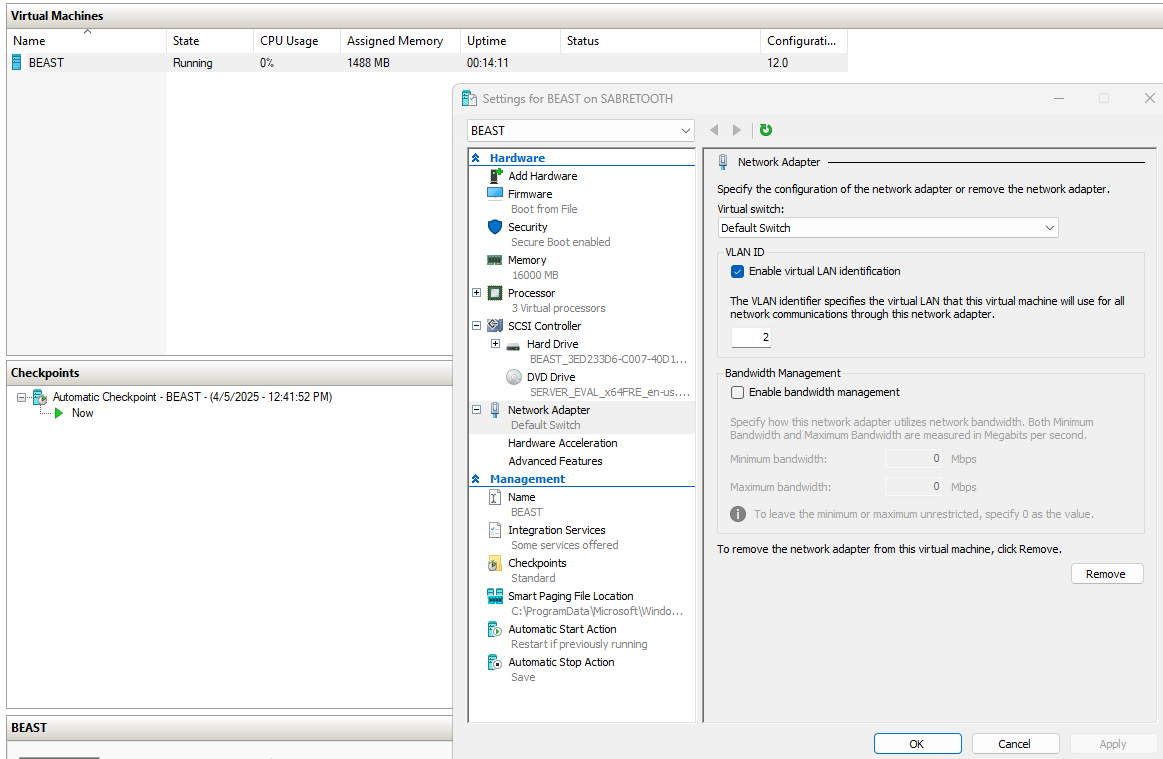Open Smart Paging File Location settings
1163x759 pixels.
pyautogui.click(x=570, y=596)
